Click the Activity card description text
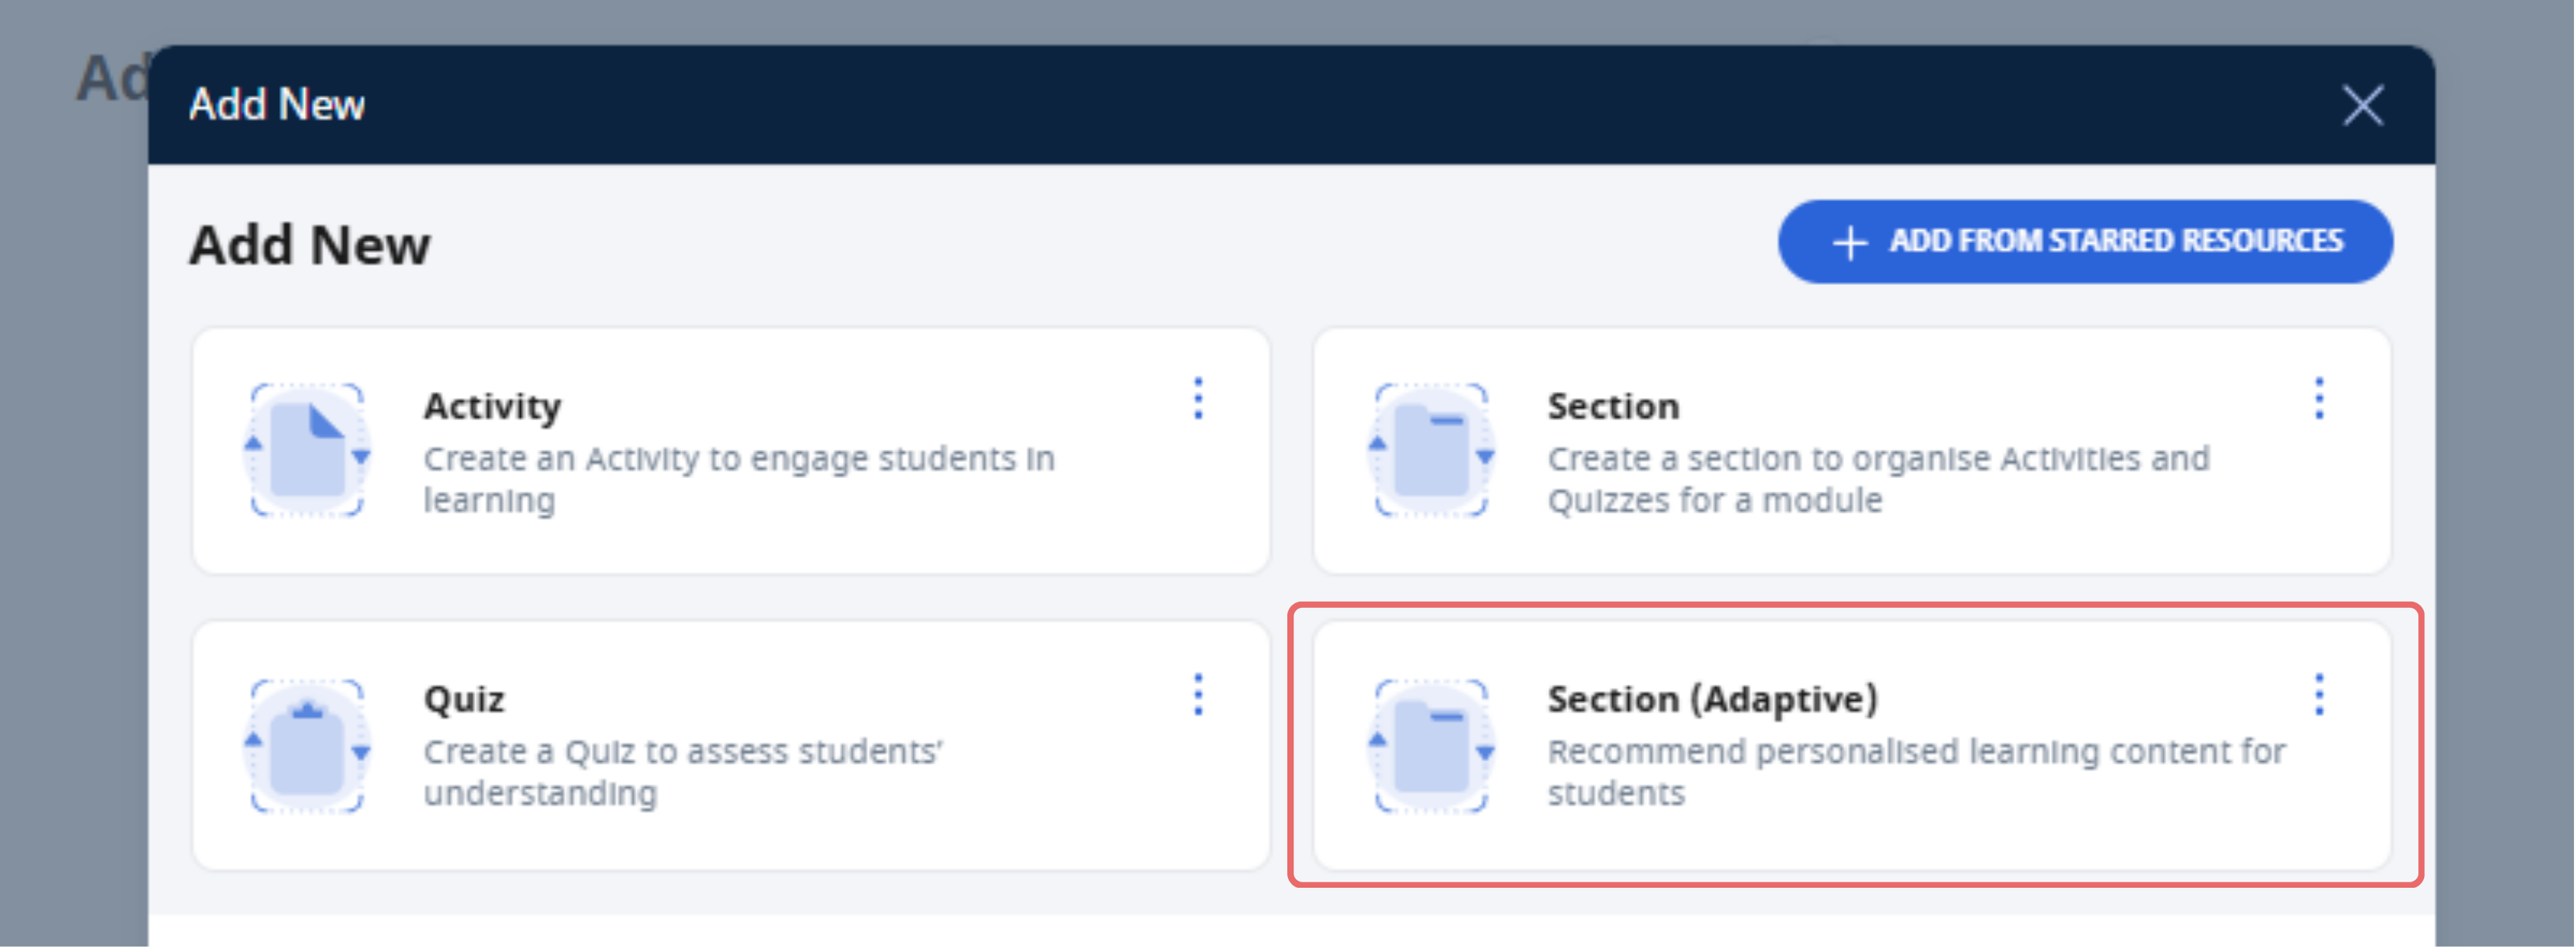 coord(739,479)
